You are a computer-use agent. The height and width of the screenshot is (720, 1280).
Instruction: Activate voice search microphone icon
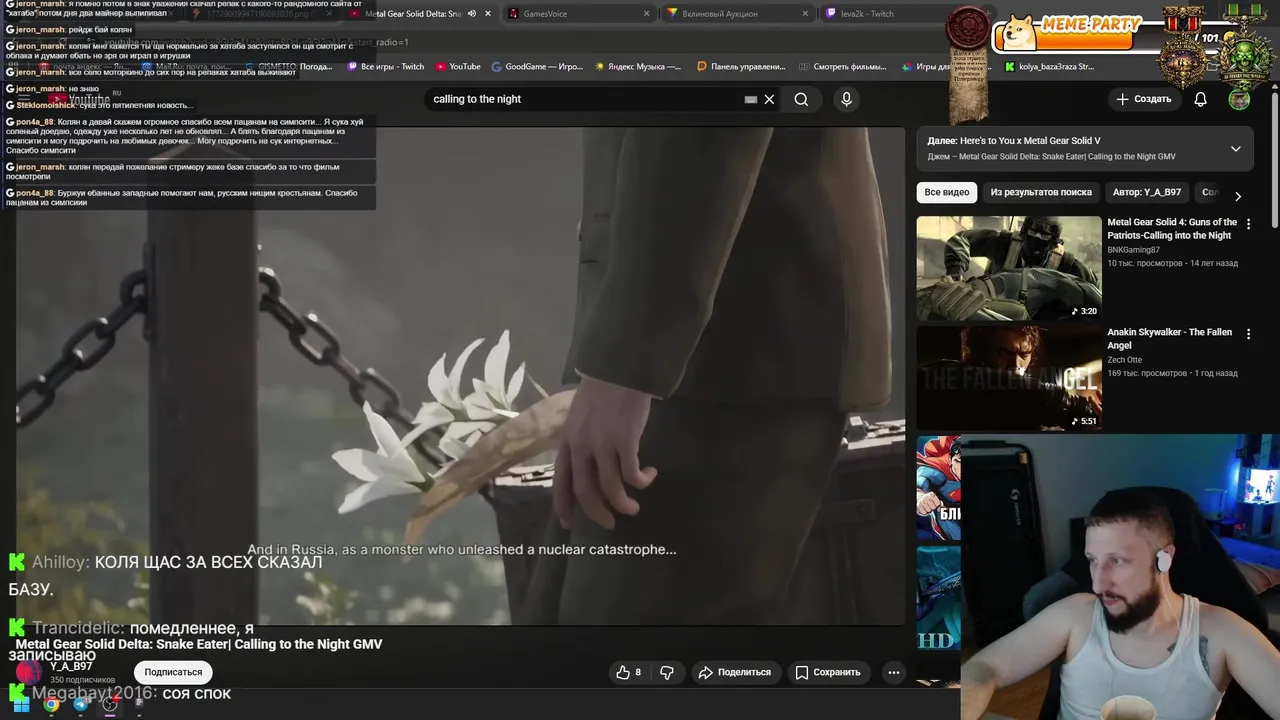[x=846, y=99]
